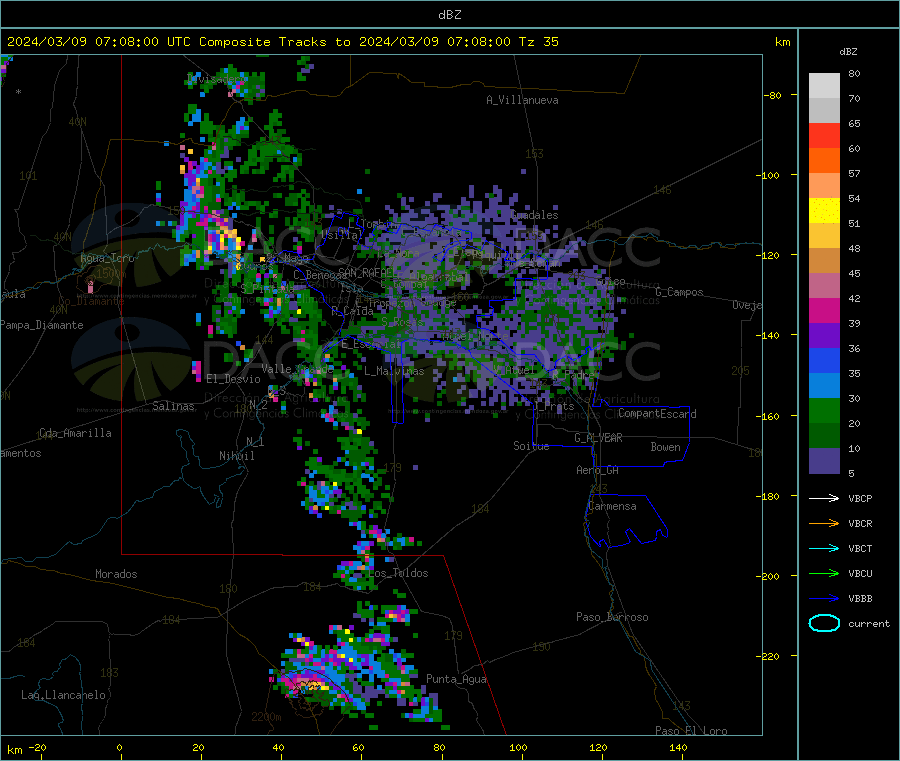Click the 'dBZ' heading above color scale
Image resolution: width=900 pixels, height=761 pixels.
[x=848, y=52]
